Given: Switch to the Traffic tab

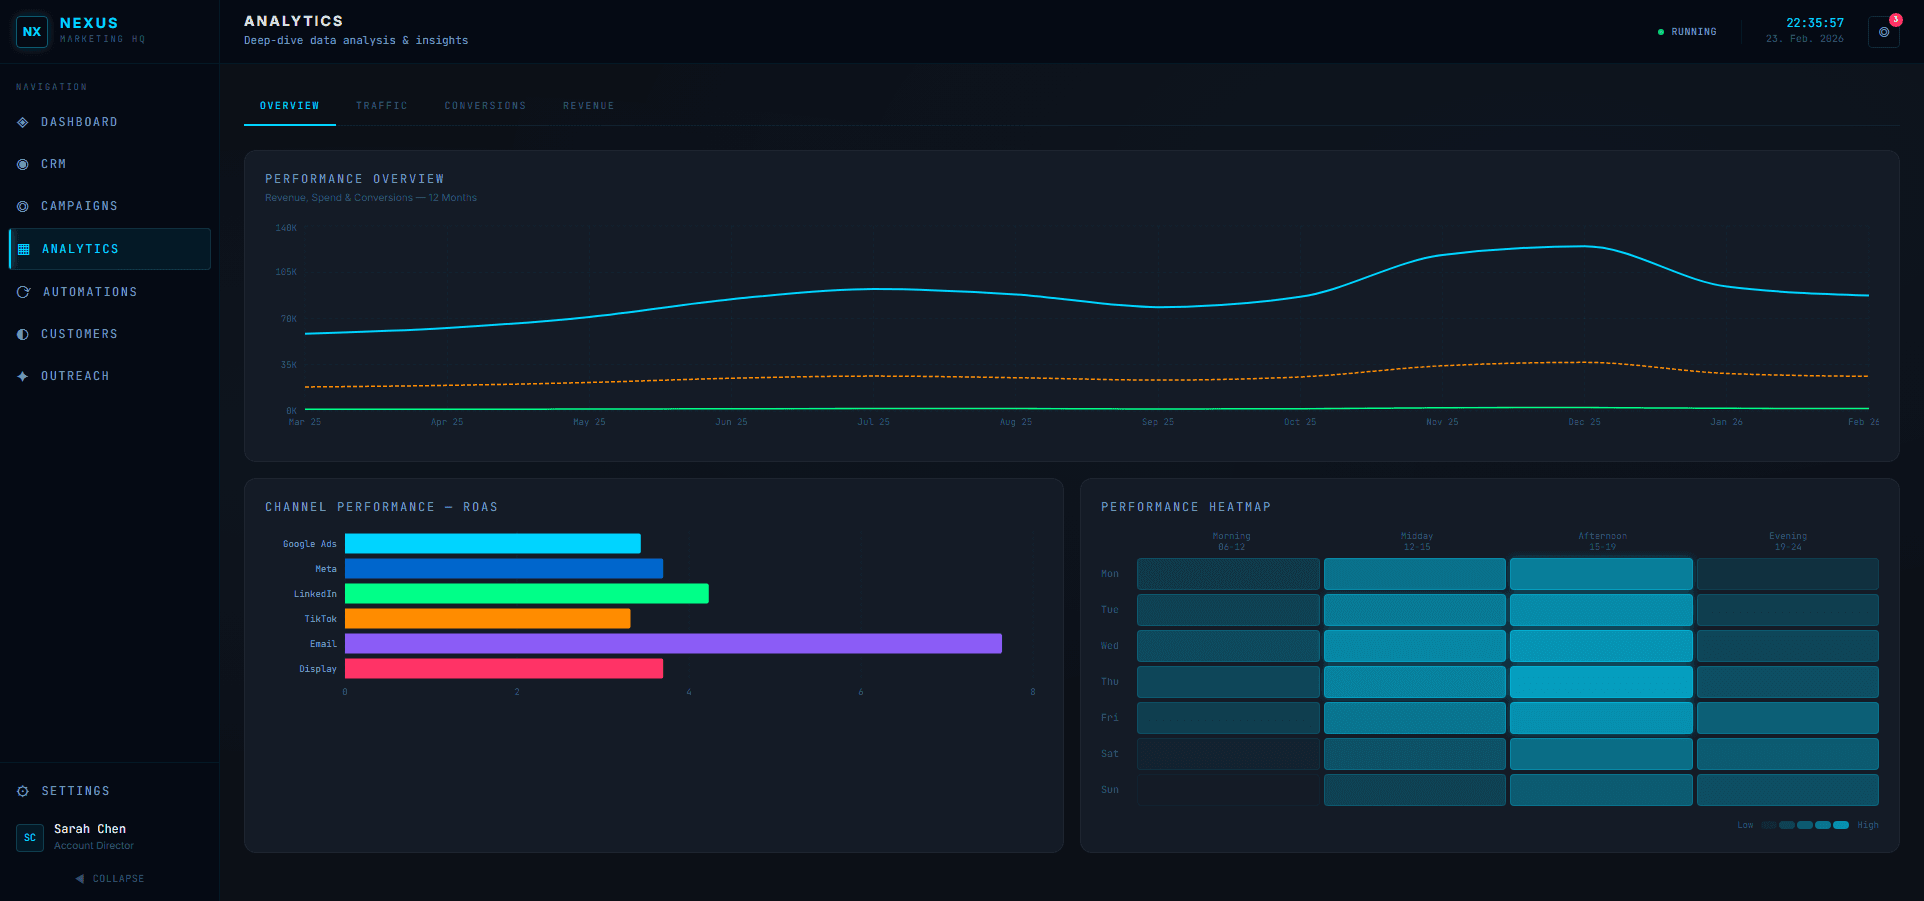Looking at the screenshot, I should click(x=382, y=105).
